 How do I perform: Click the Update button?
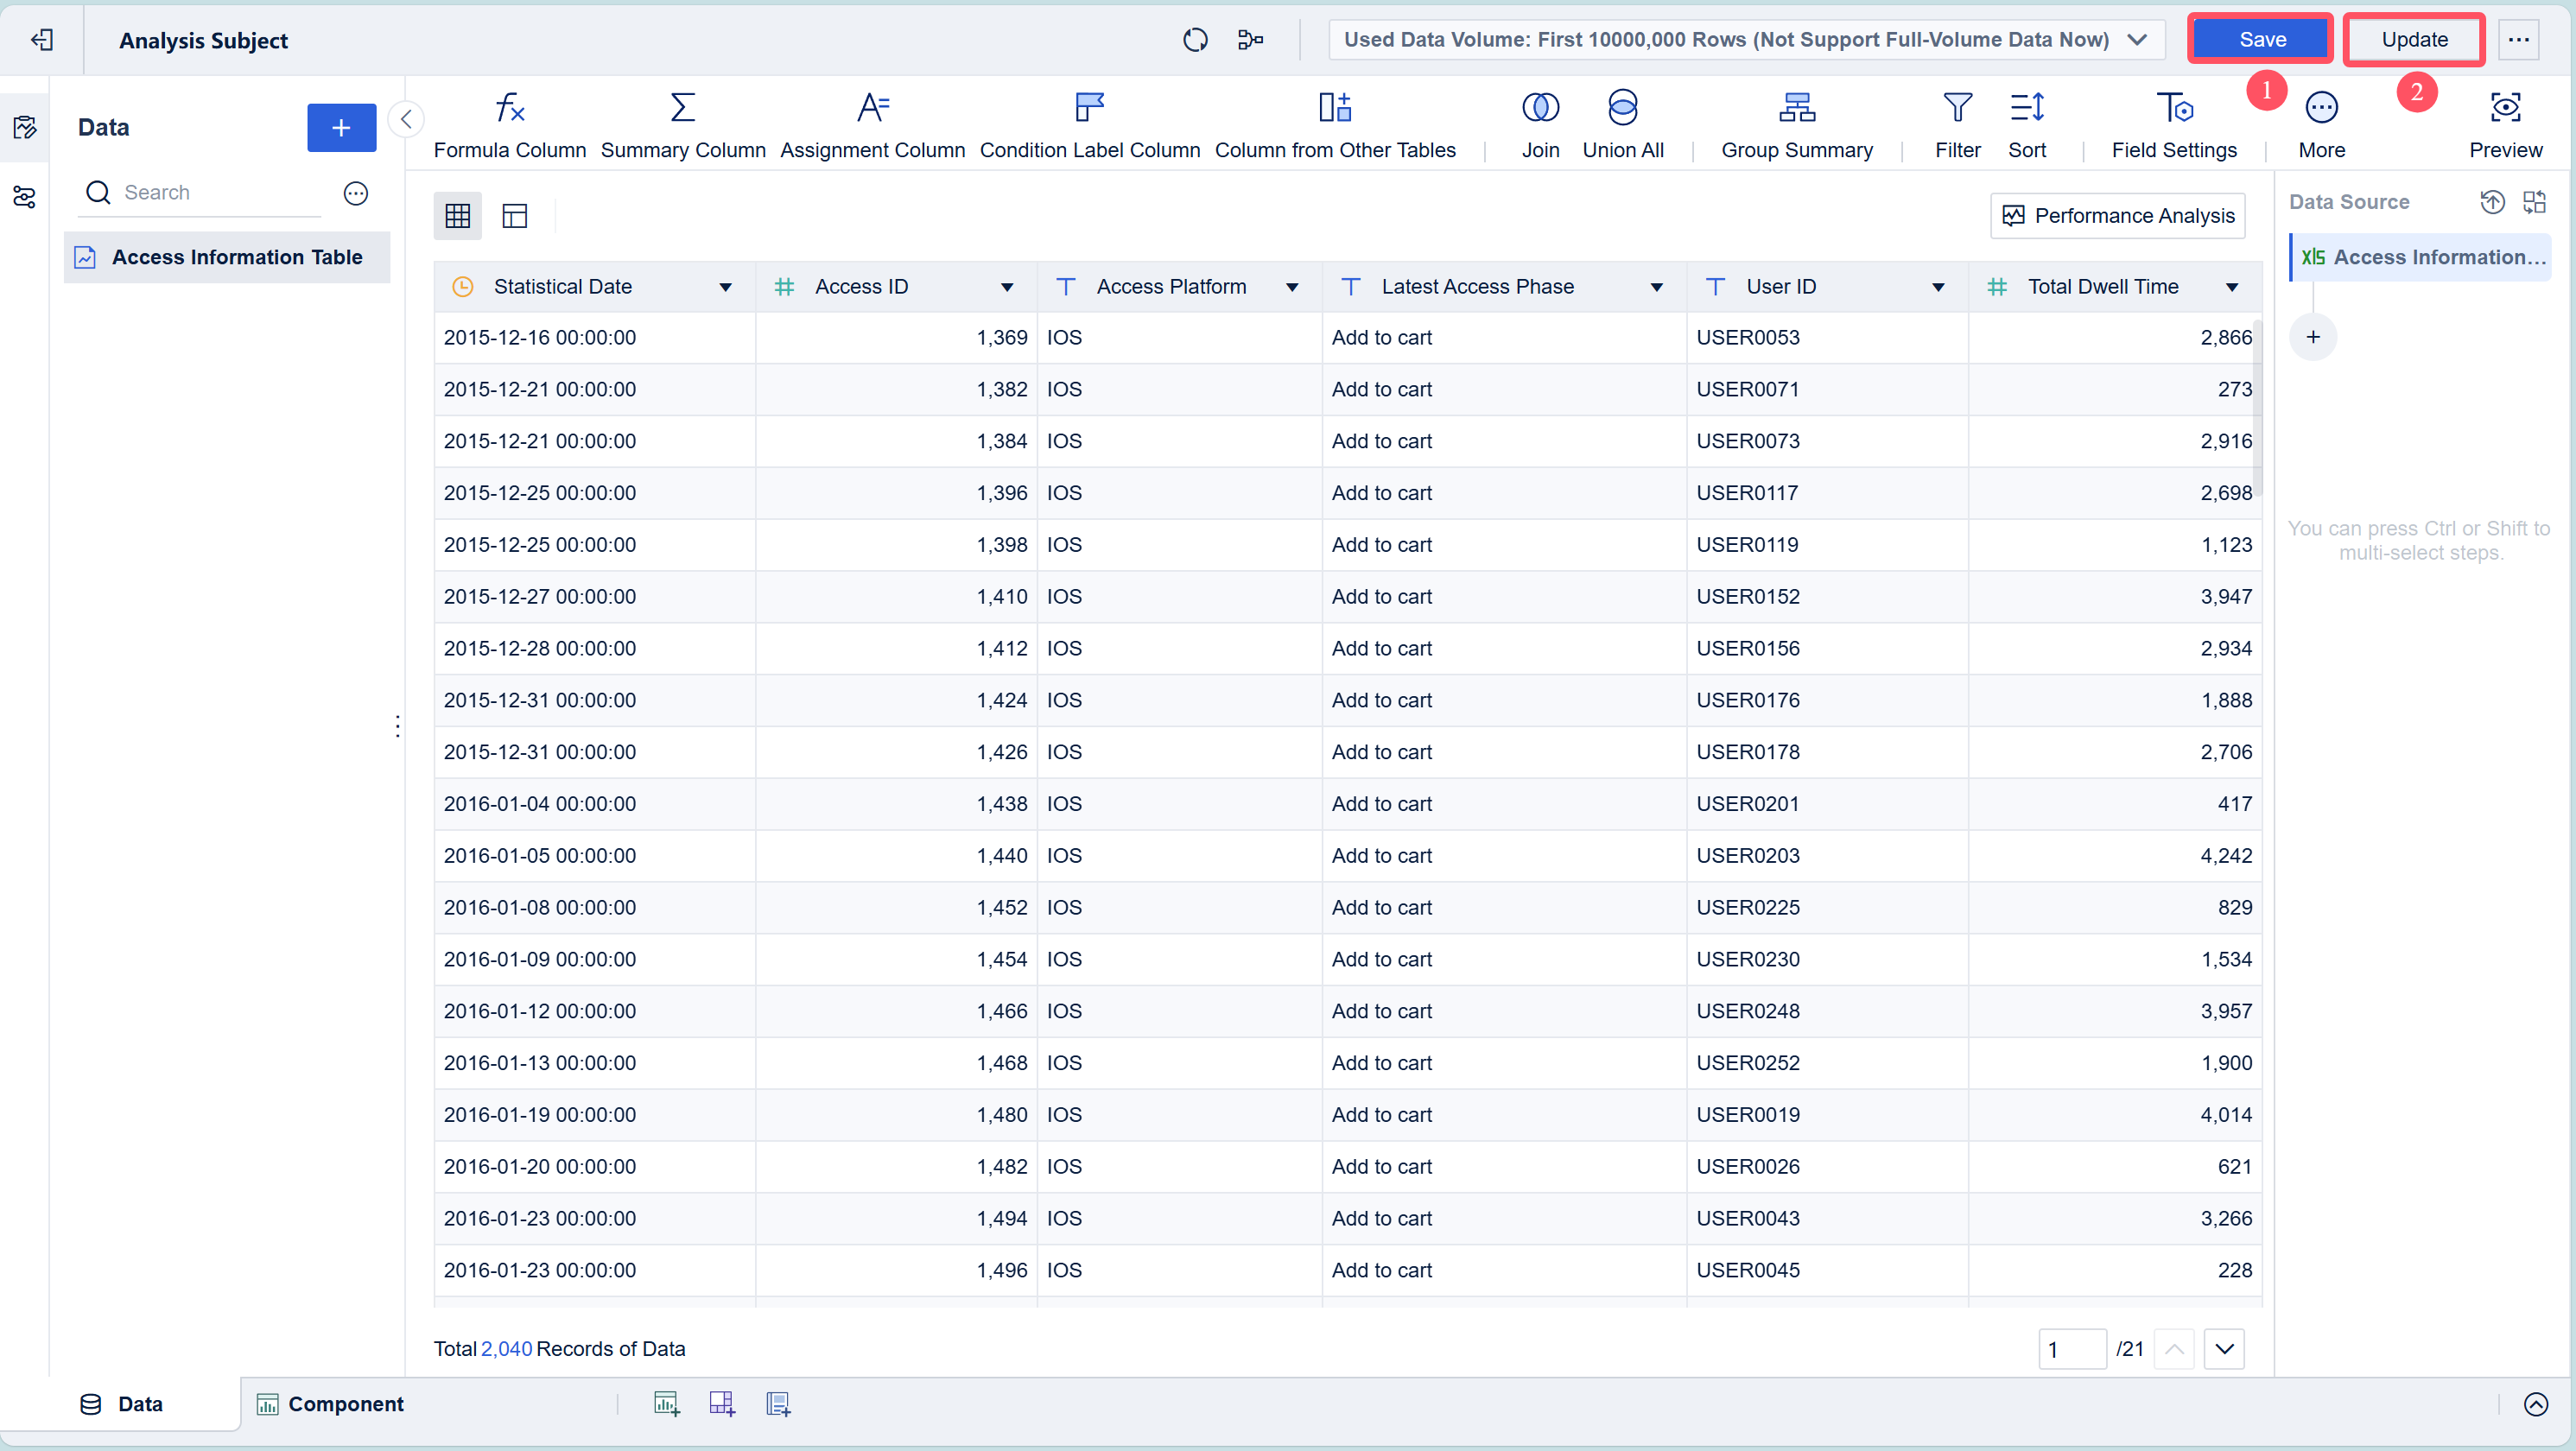click(x=2414, y=39)
